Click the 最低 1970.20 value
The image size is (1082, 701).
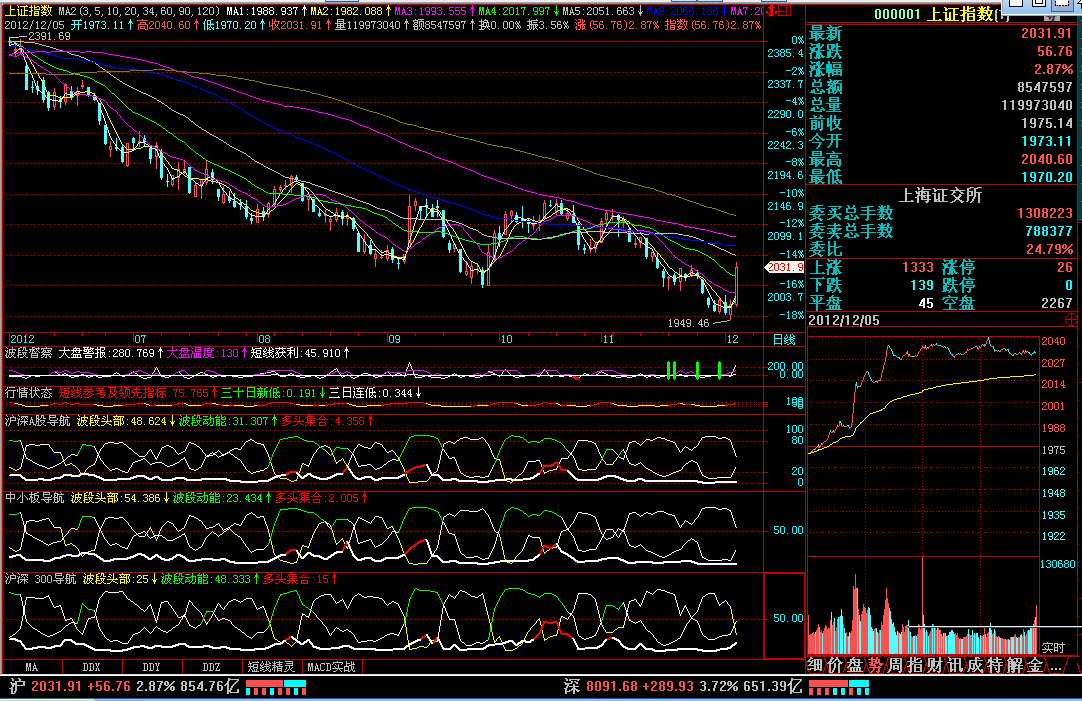pos(1046,177)
